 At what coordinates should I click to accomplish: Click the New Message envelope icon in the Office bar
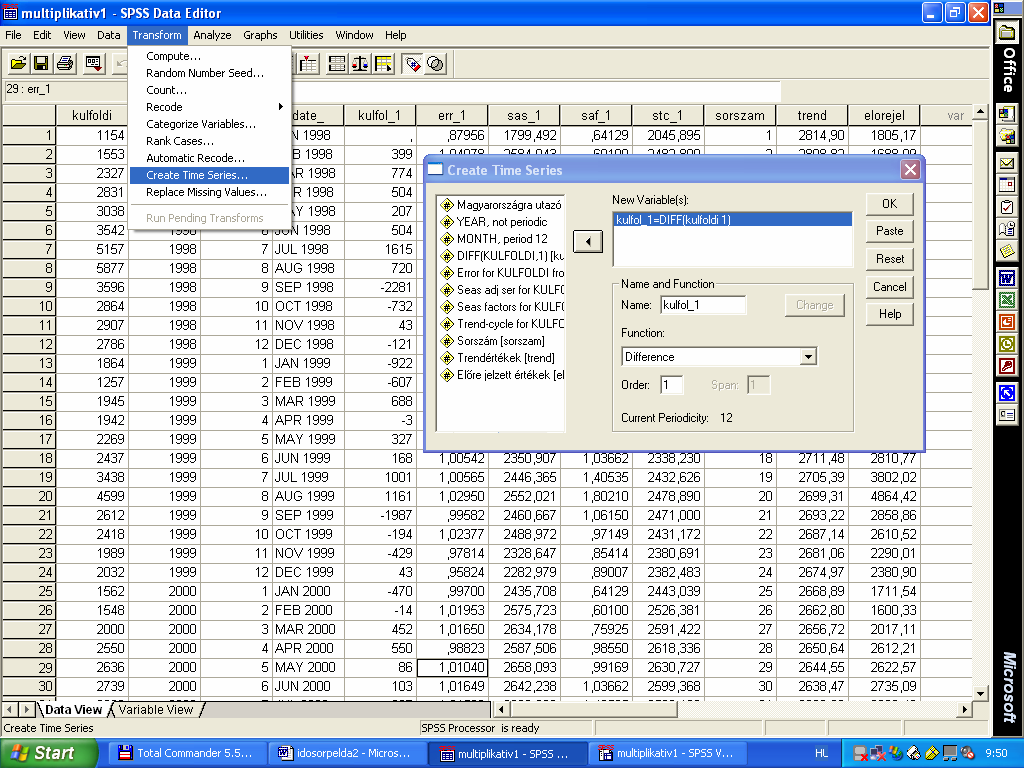1007,163
